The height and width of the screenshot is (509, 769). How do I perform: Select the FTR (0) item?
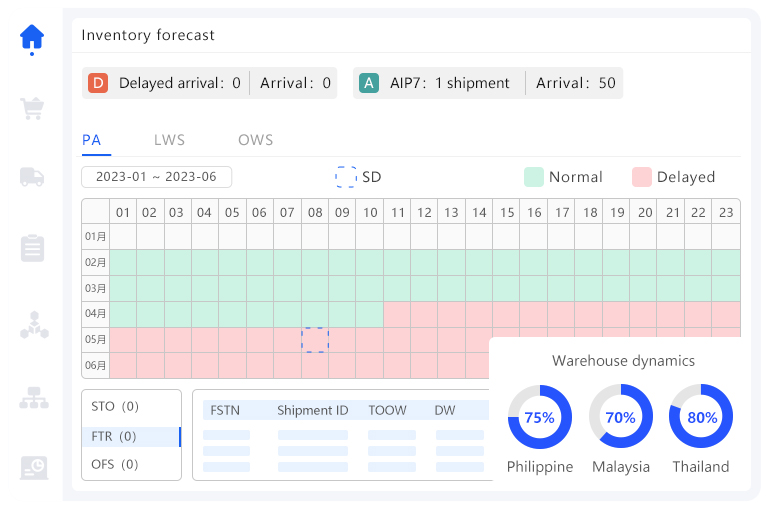tap(115, 436)
